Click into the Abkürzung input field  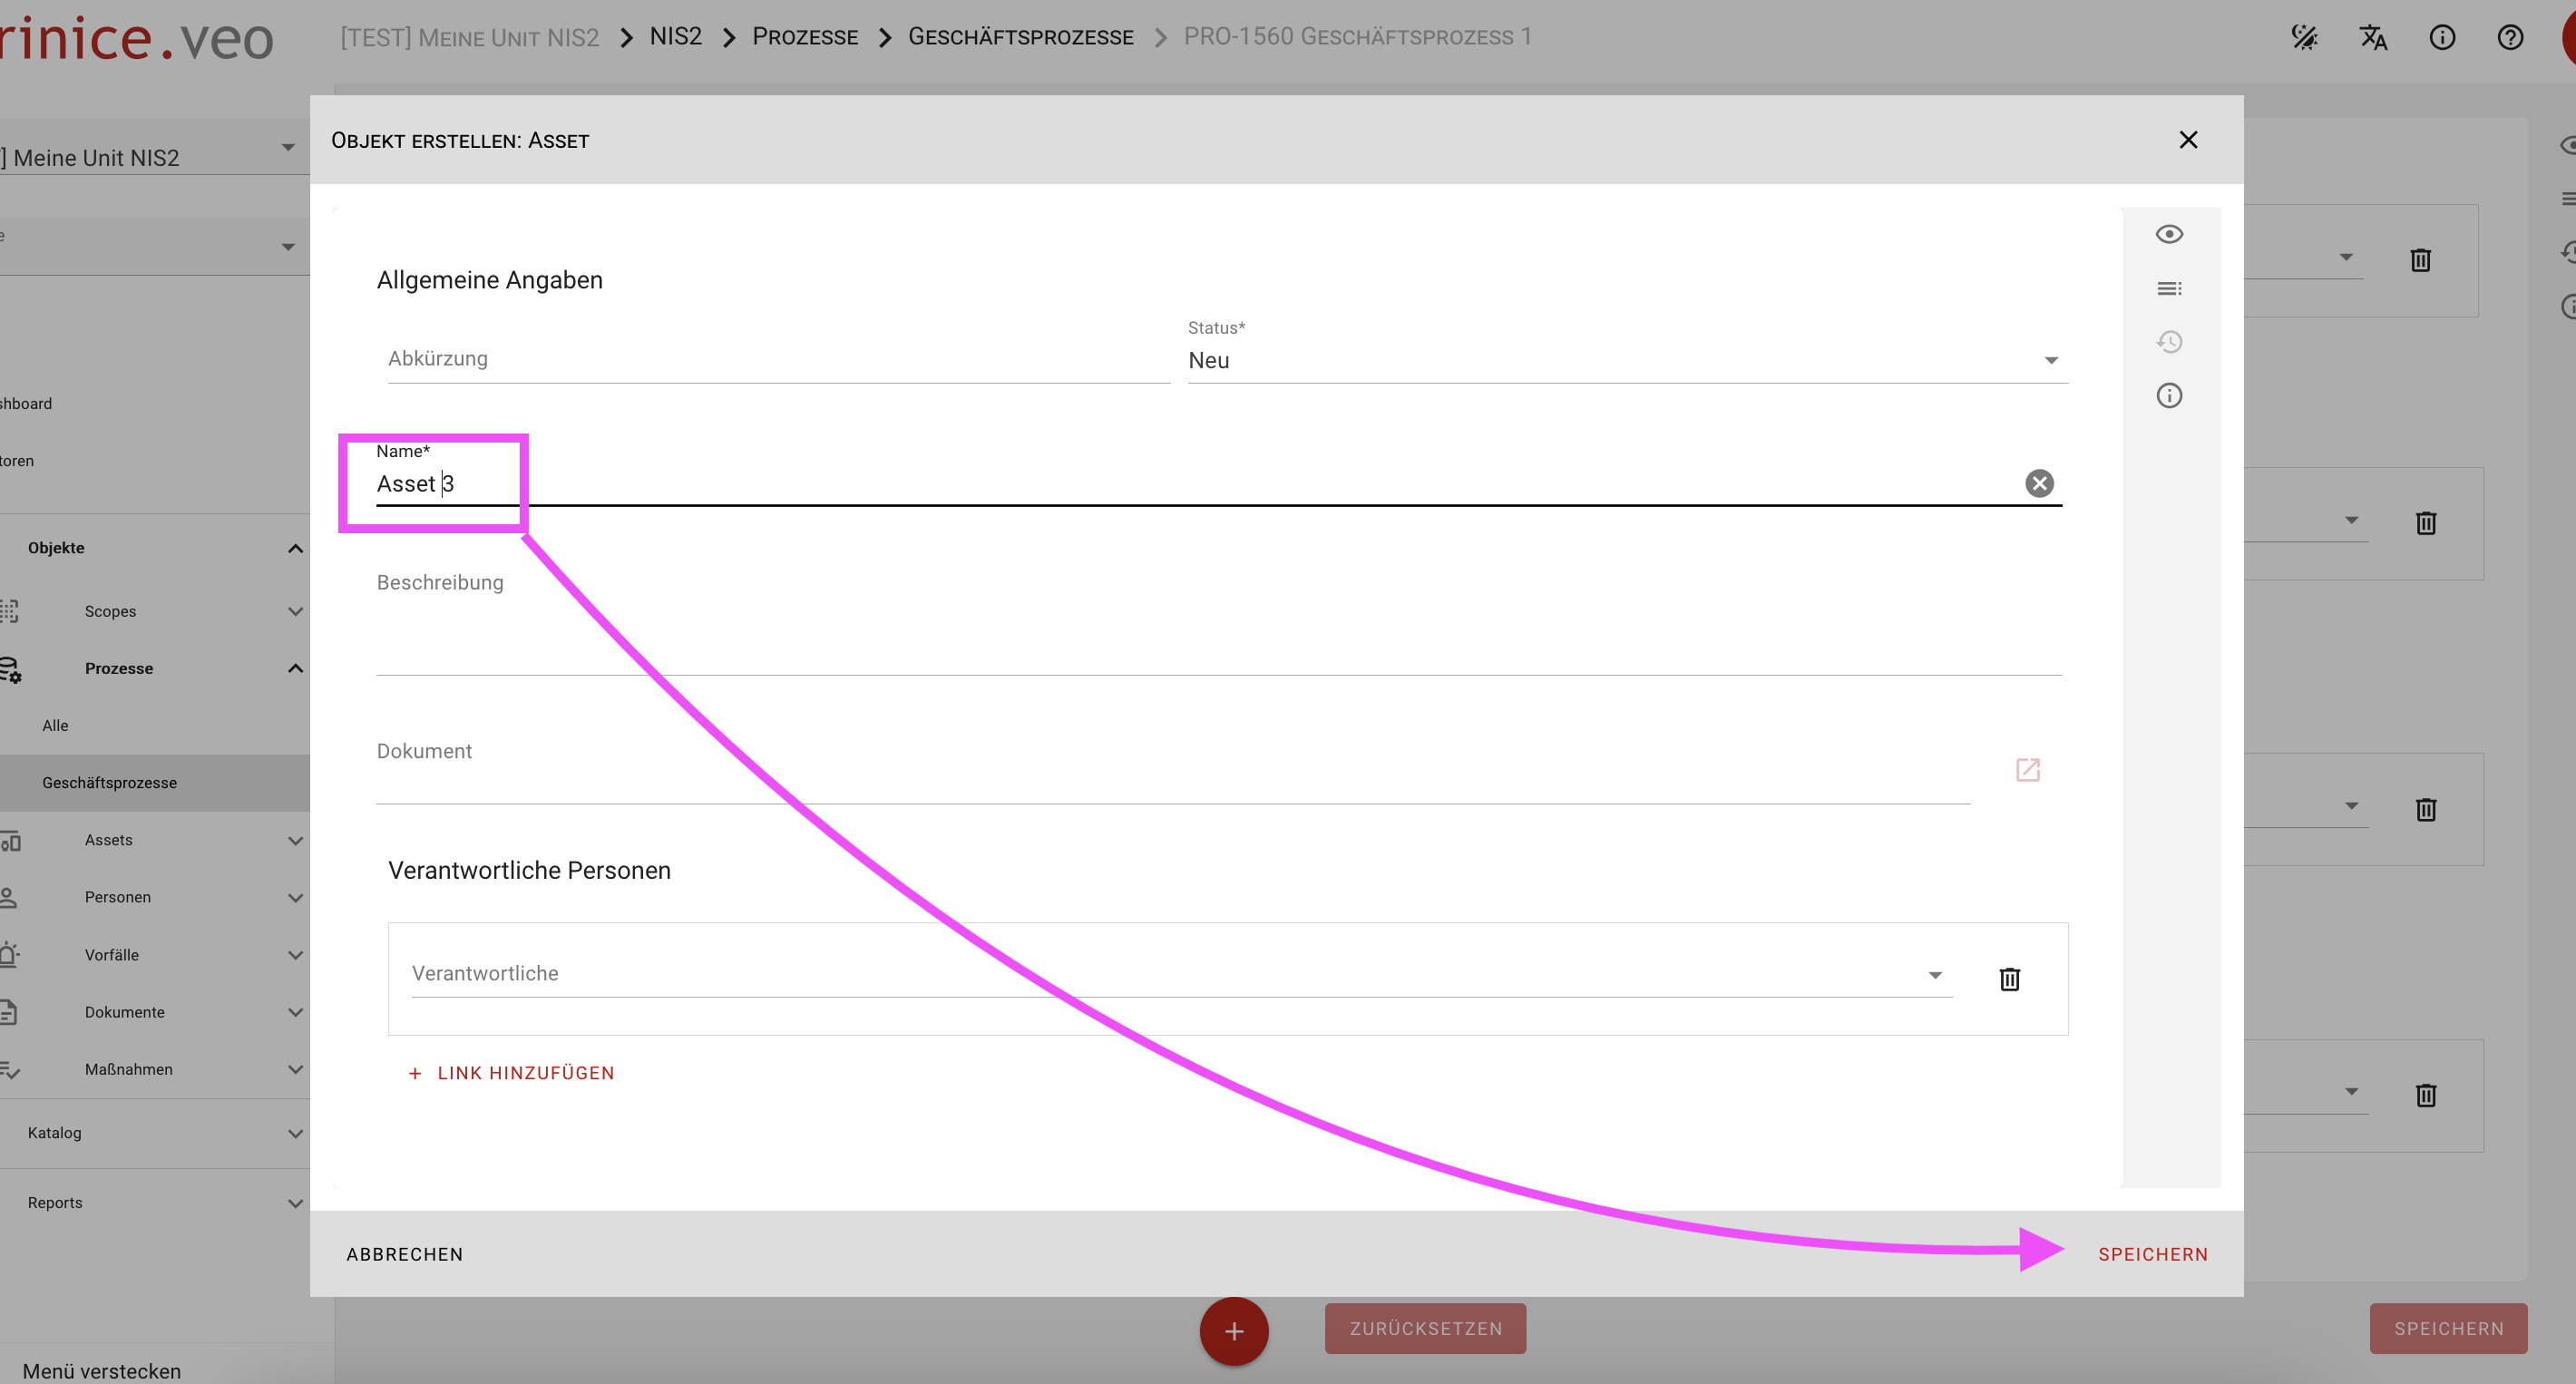pyautogui.click(x=777, y=359)
